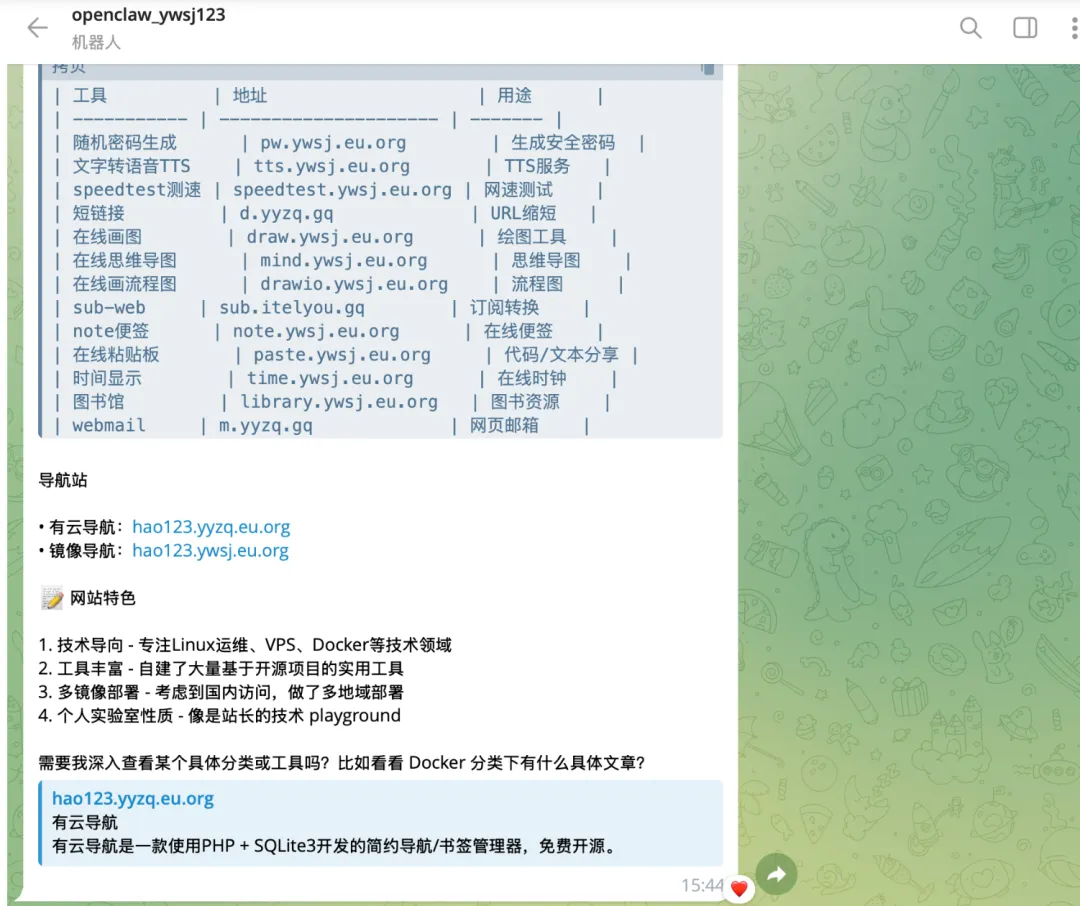Click the webmail tool name
1080x906 pixels.
(x=109, y=425)
